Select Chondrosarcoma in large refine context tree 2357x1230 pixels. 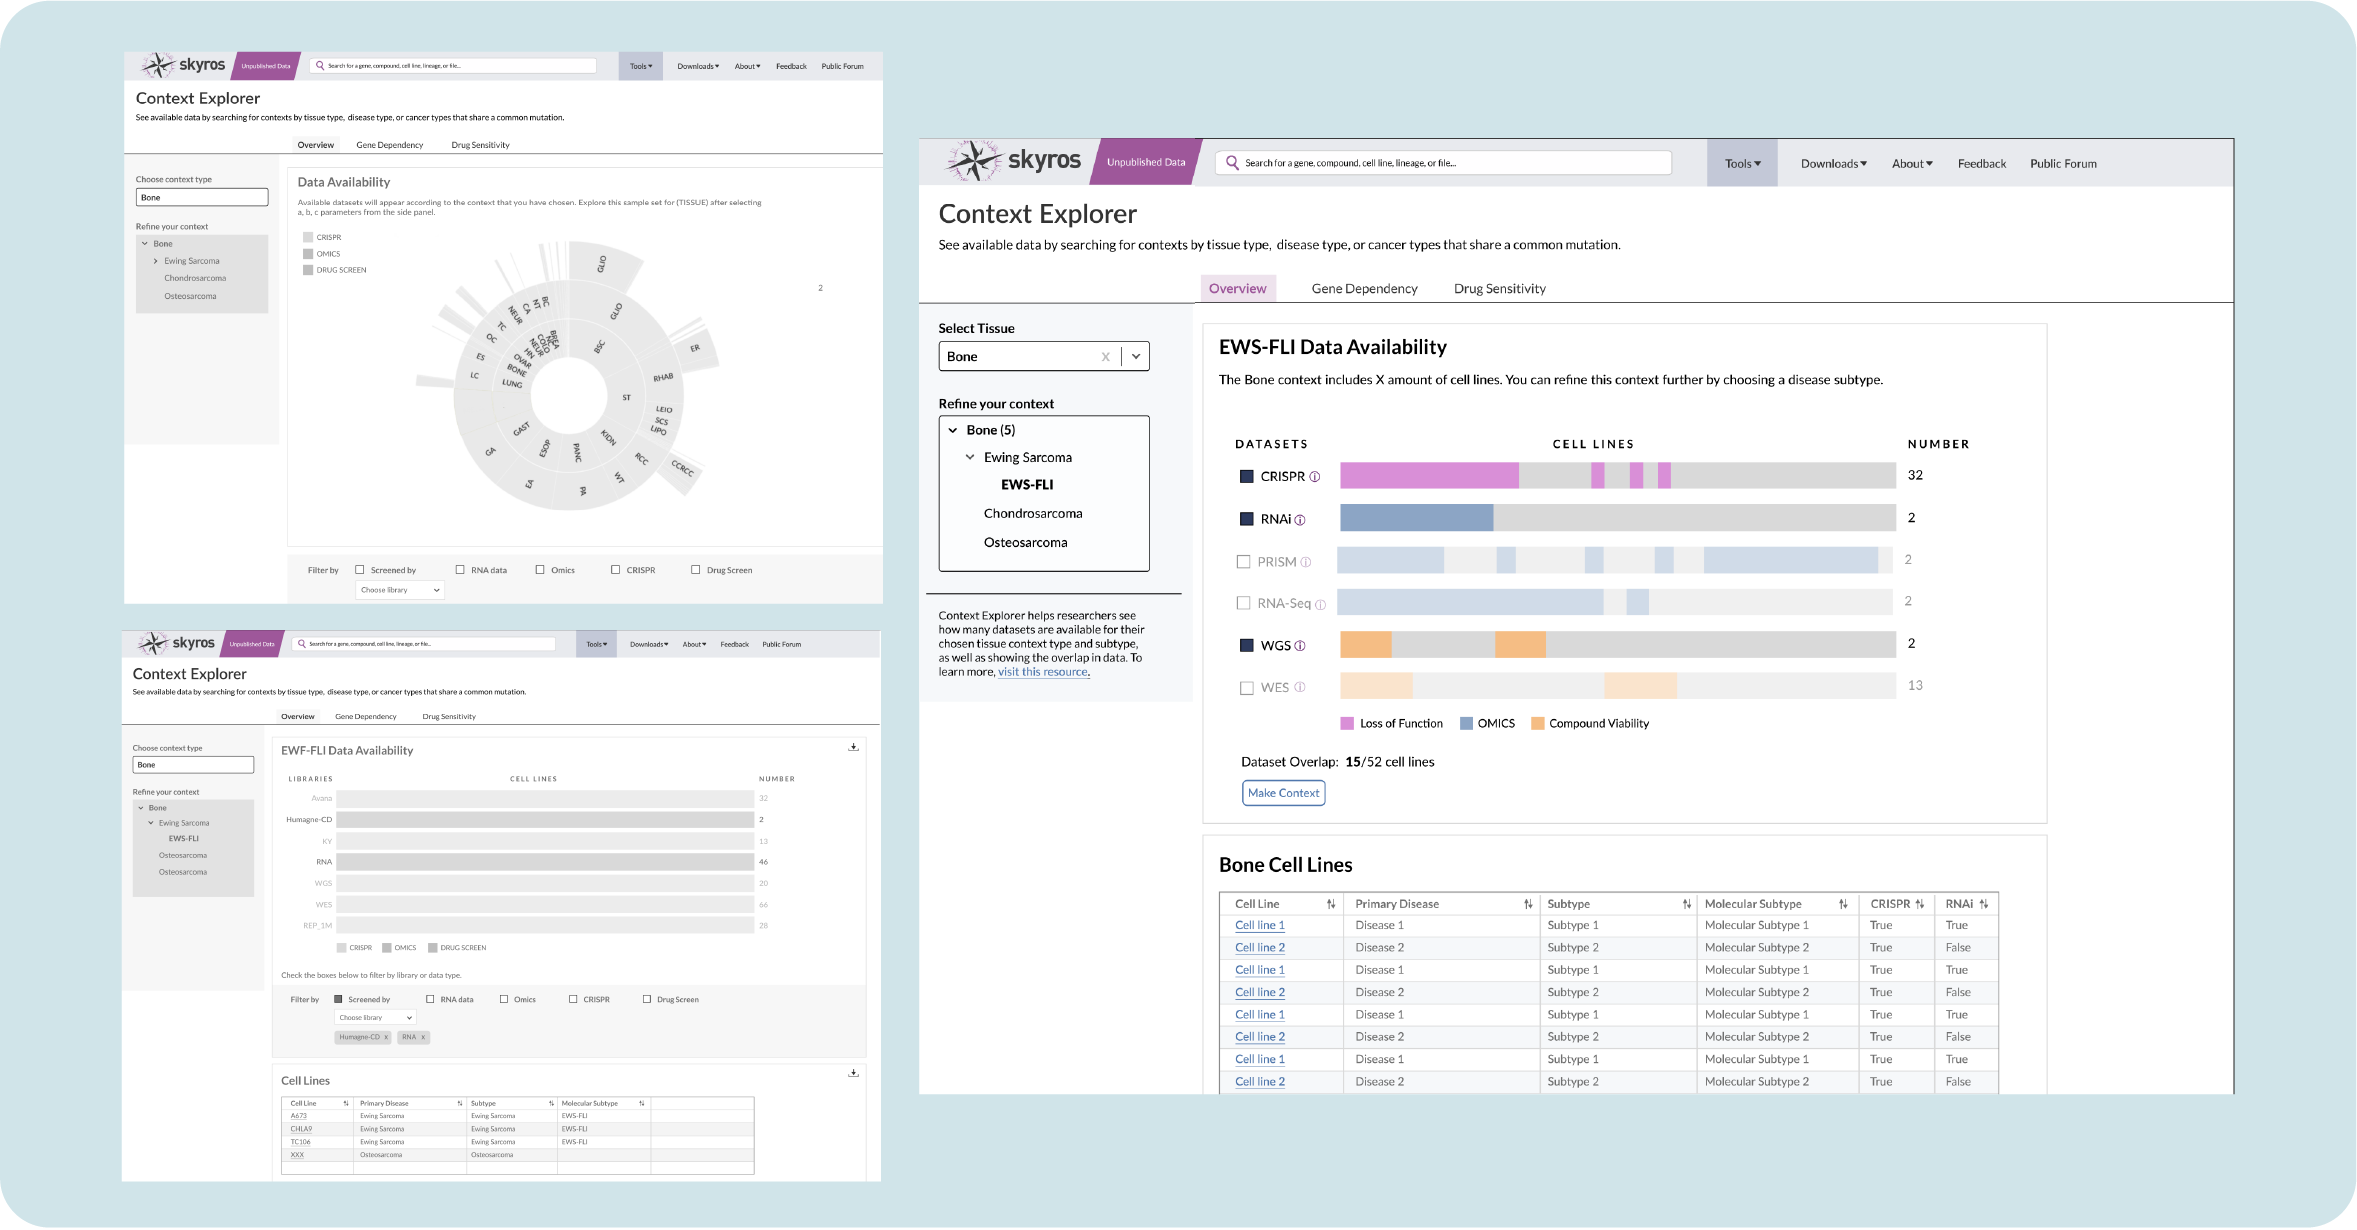pos(1032,513)
